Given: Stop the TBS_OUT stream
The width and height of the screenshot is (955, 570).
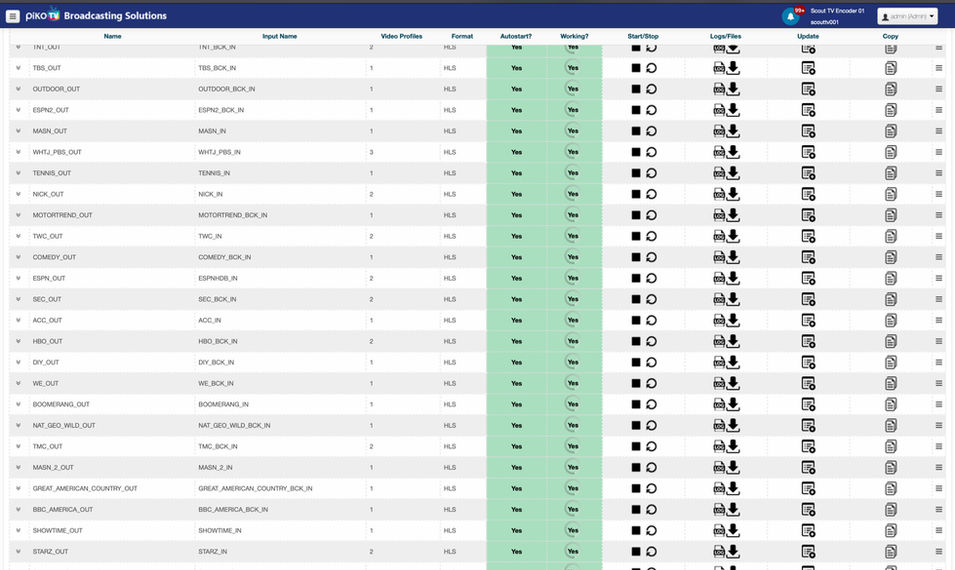Looking at the screenshot, I should [636, 68].
